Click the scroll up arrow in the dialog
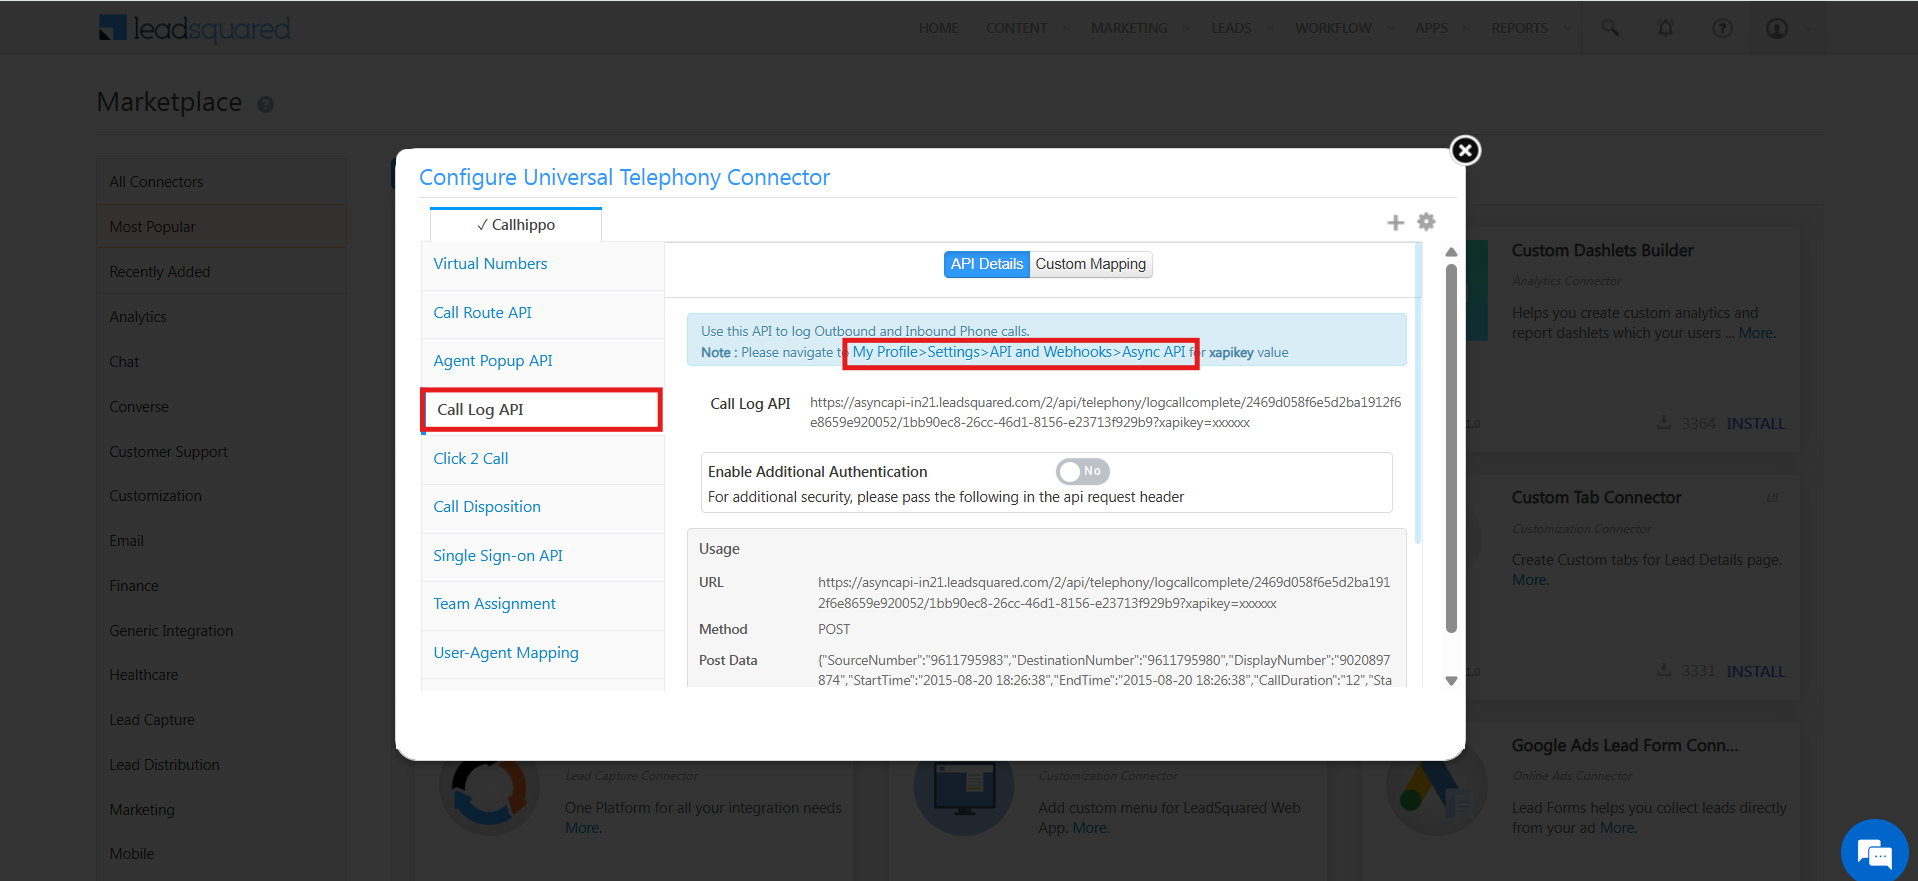Viewport: 1918px width, 881px height. tap(1451, 252)
